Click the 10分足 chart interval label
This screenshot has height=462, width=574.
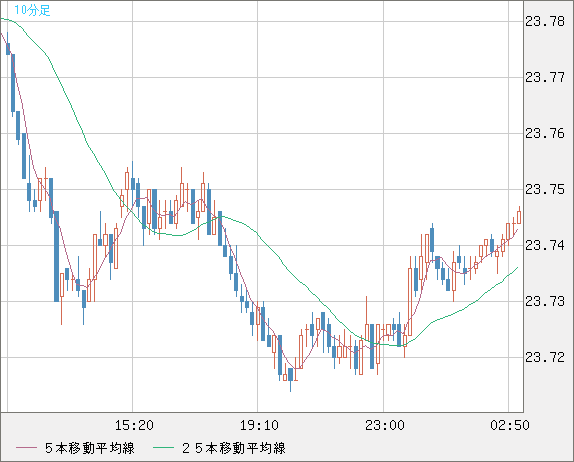(32, 10)
